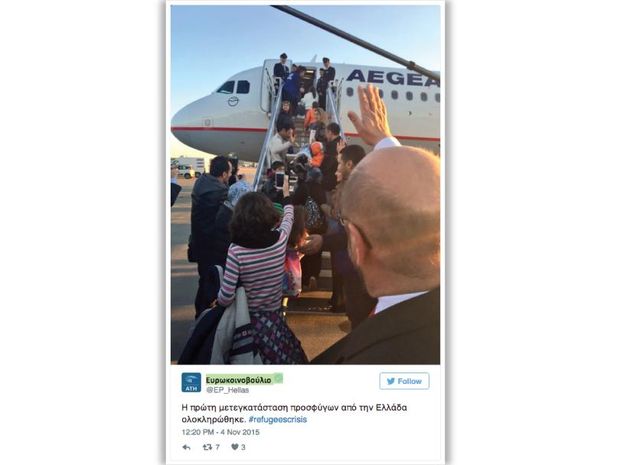
Task: View the retweet count showing 7
Action: click(x=217, y=447)
